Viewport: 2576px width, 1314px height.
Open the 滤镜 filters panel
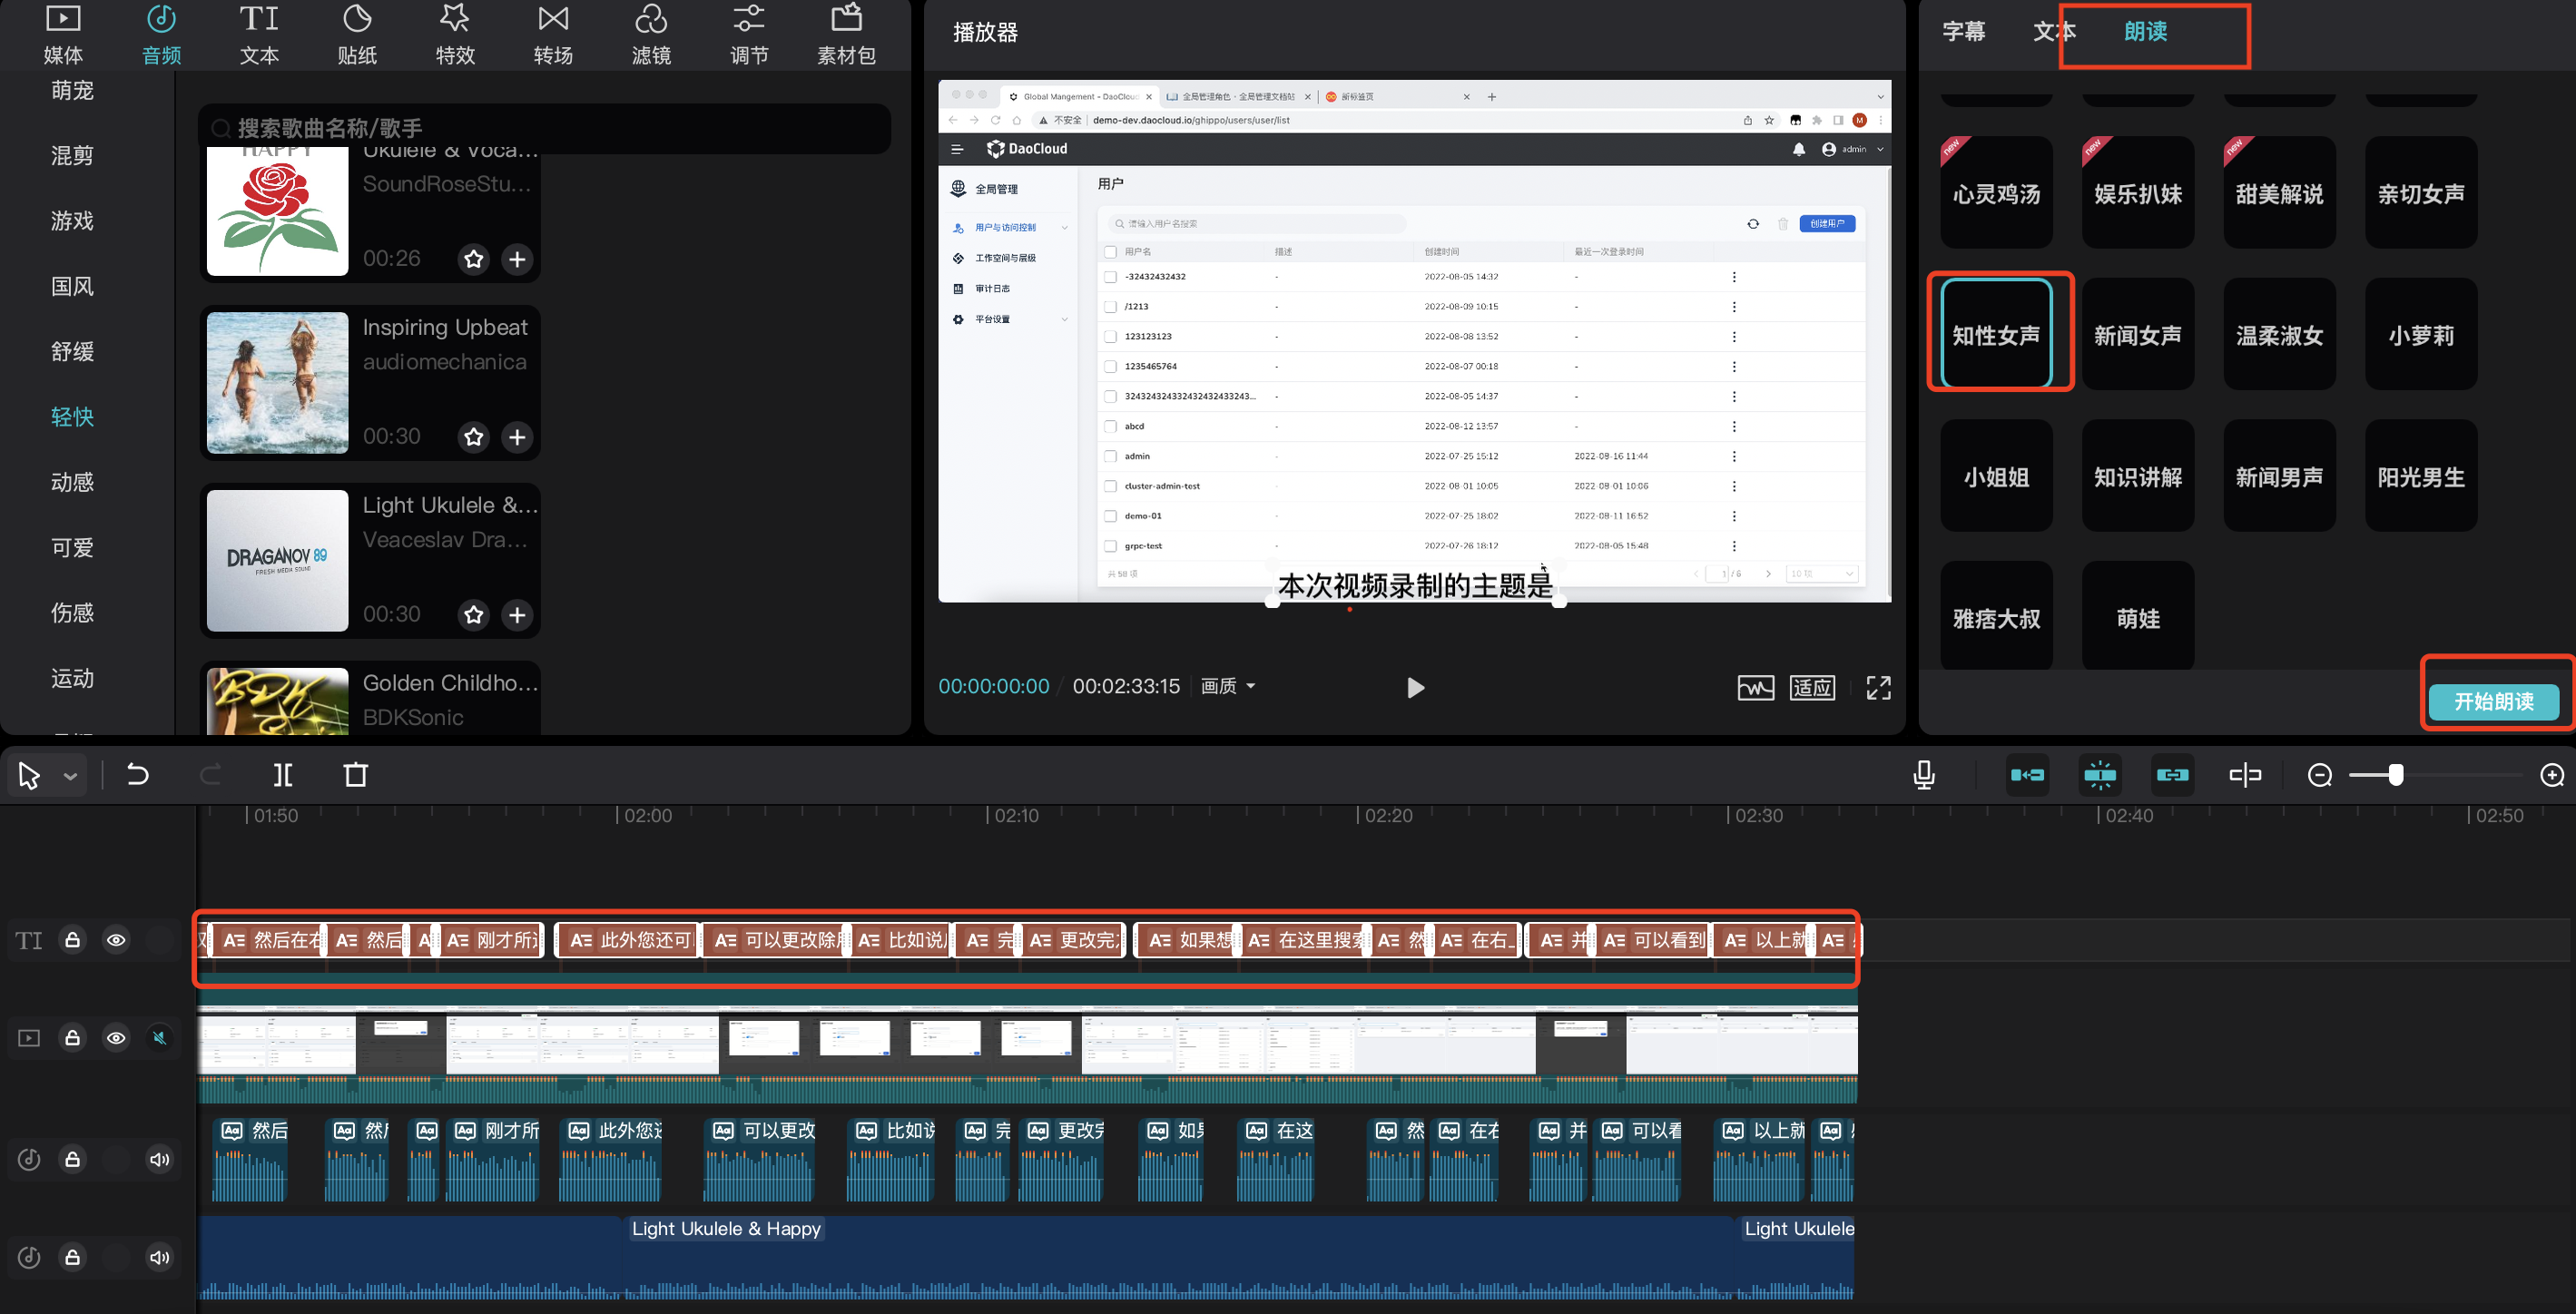pyautogui.click(x=651, y=34)
